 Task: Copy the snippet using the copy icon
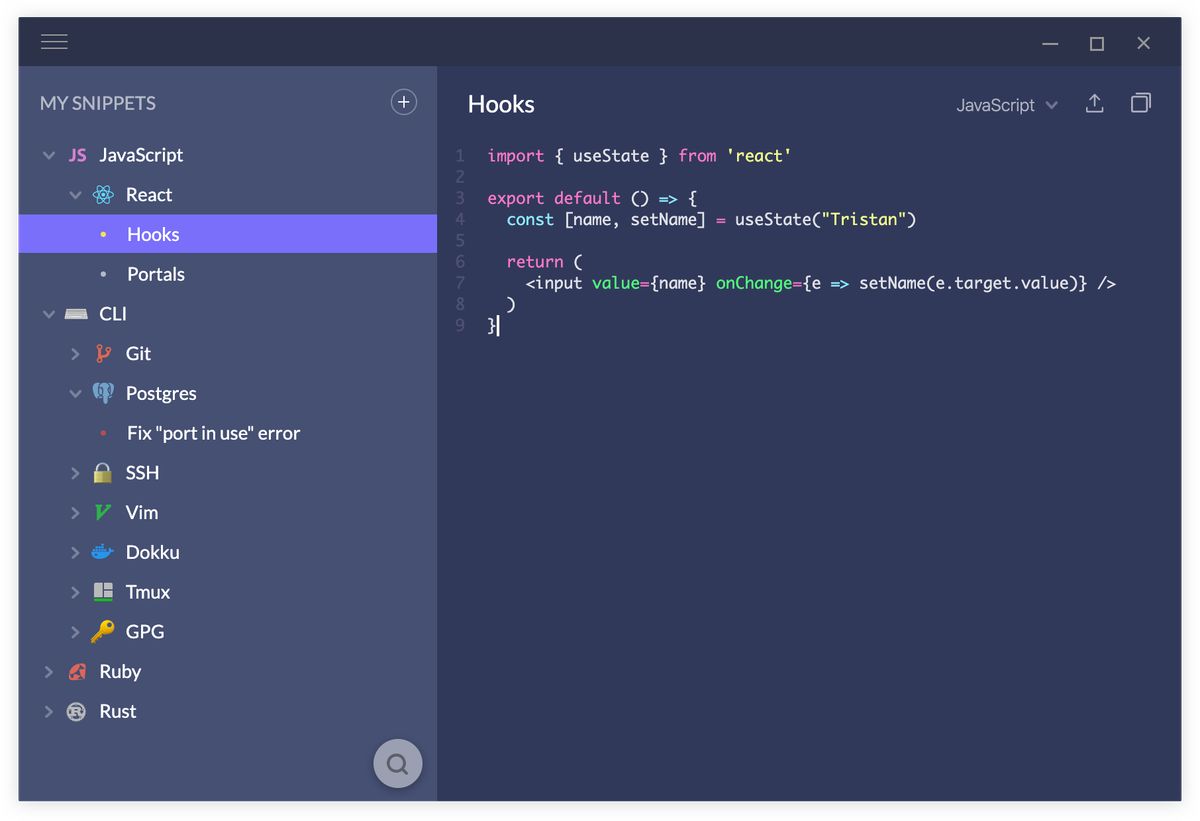click(x=1141, y=103)
